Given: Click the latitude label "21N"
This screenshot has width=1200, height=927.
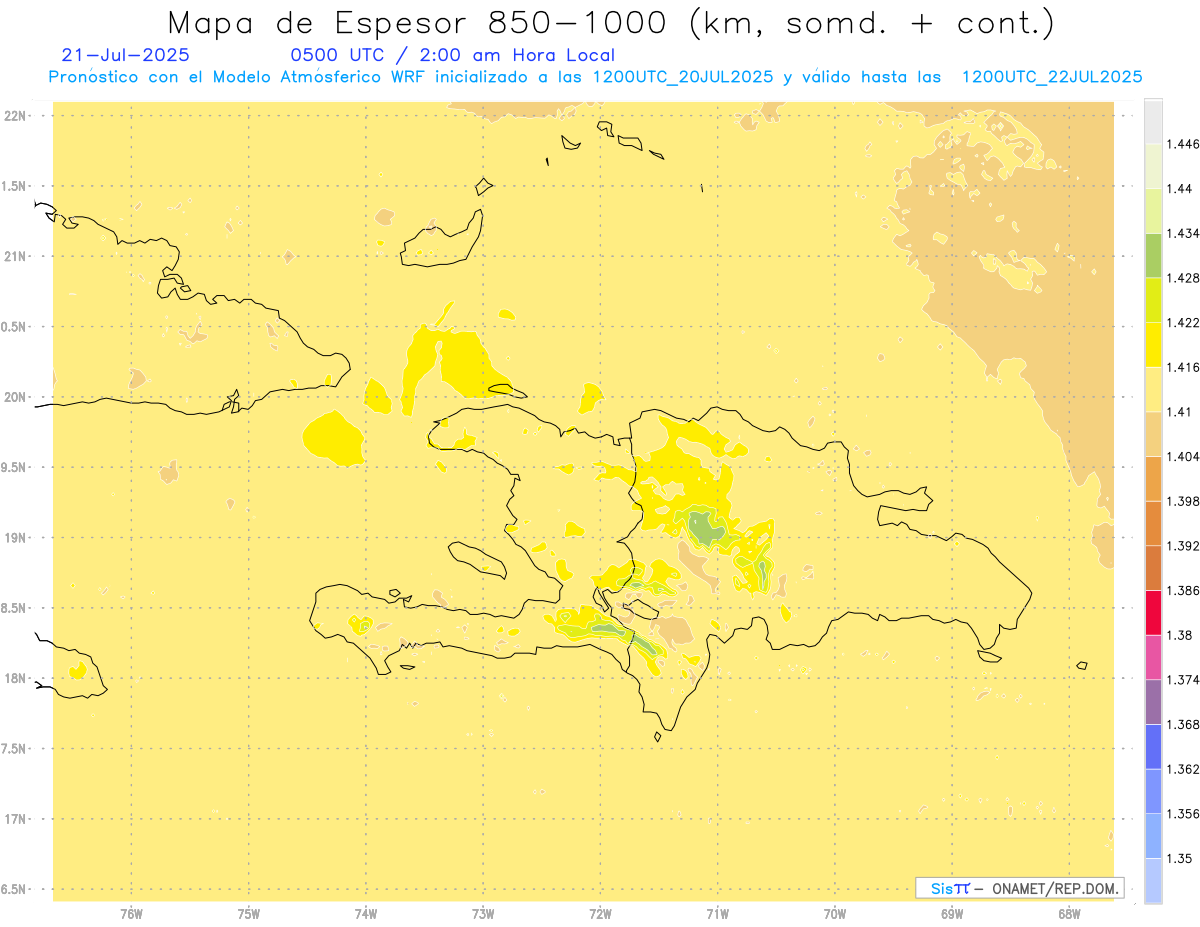Looking at the screenshot, I should coord(15,257).
